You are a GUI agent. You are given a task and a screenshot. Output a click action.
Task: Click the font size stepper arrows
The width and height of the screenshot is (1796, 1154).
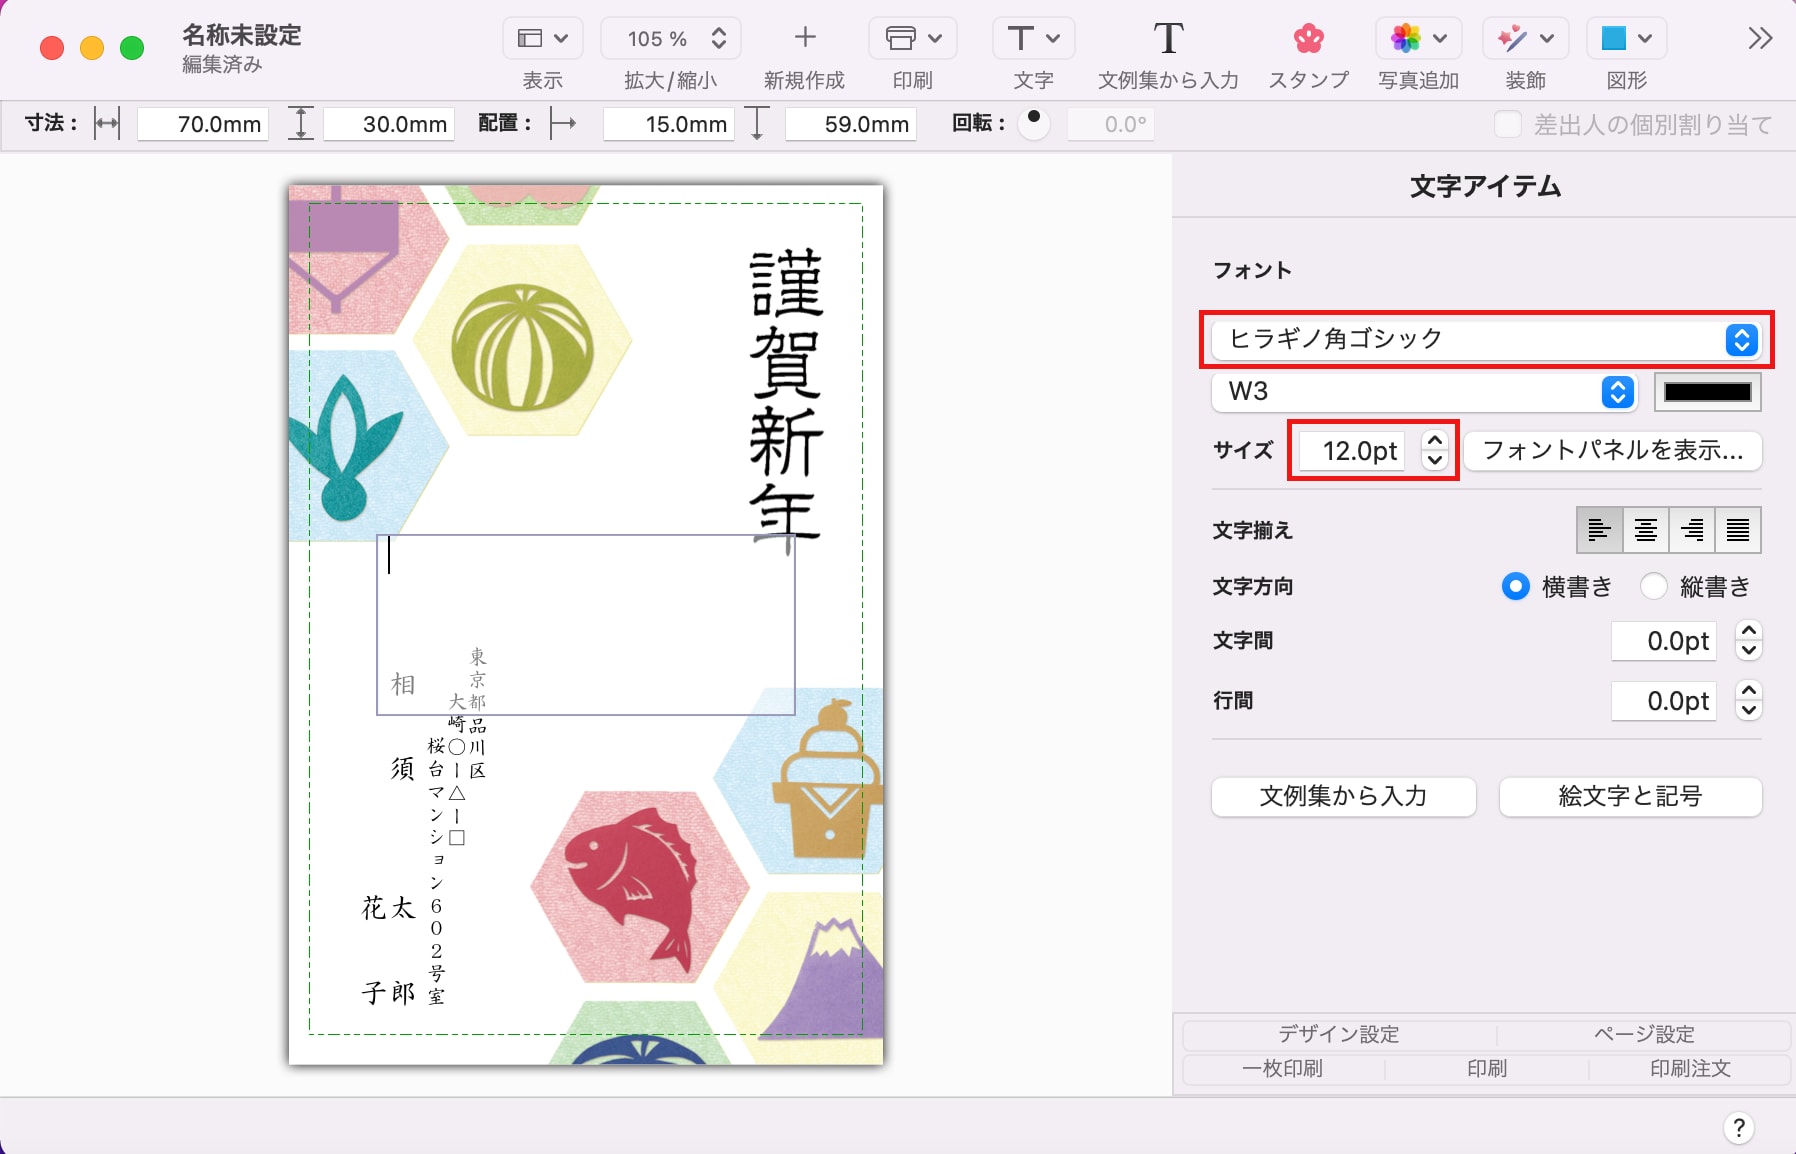pyautogui.click(x=1435, y=450)
